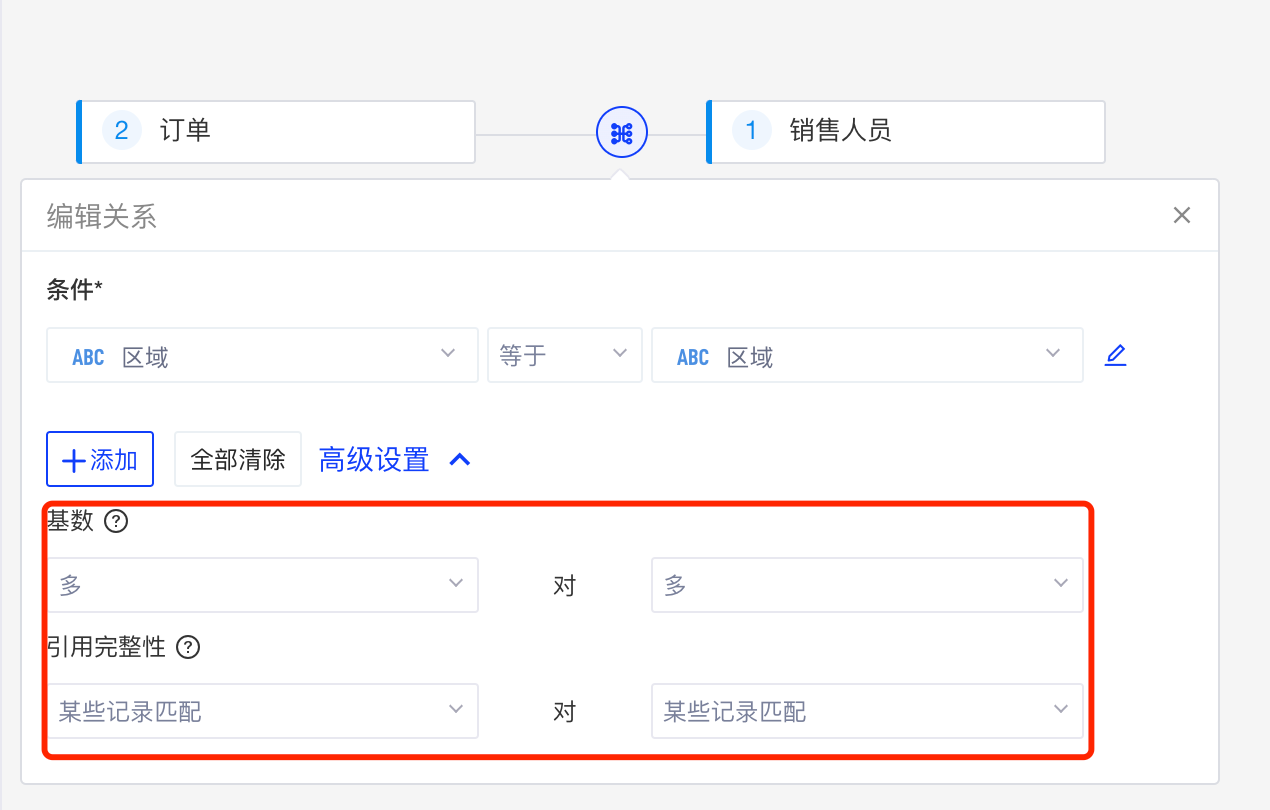Click the pencil edit icon beside the condition
The image size is (1270, 810).
click(1115, 355)
